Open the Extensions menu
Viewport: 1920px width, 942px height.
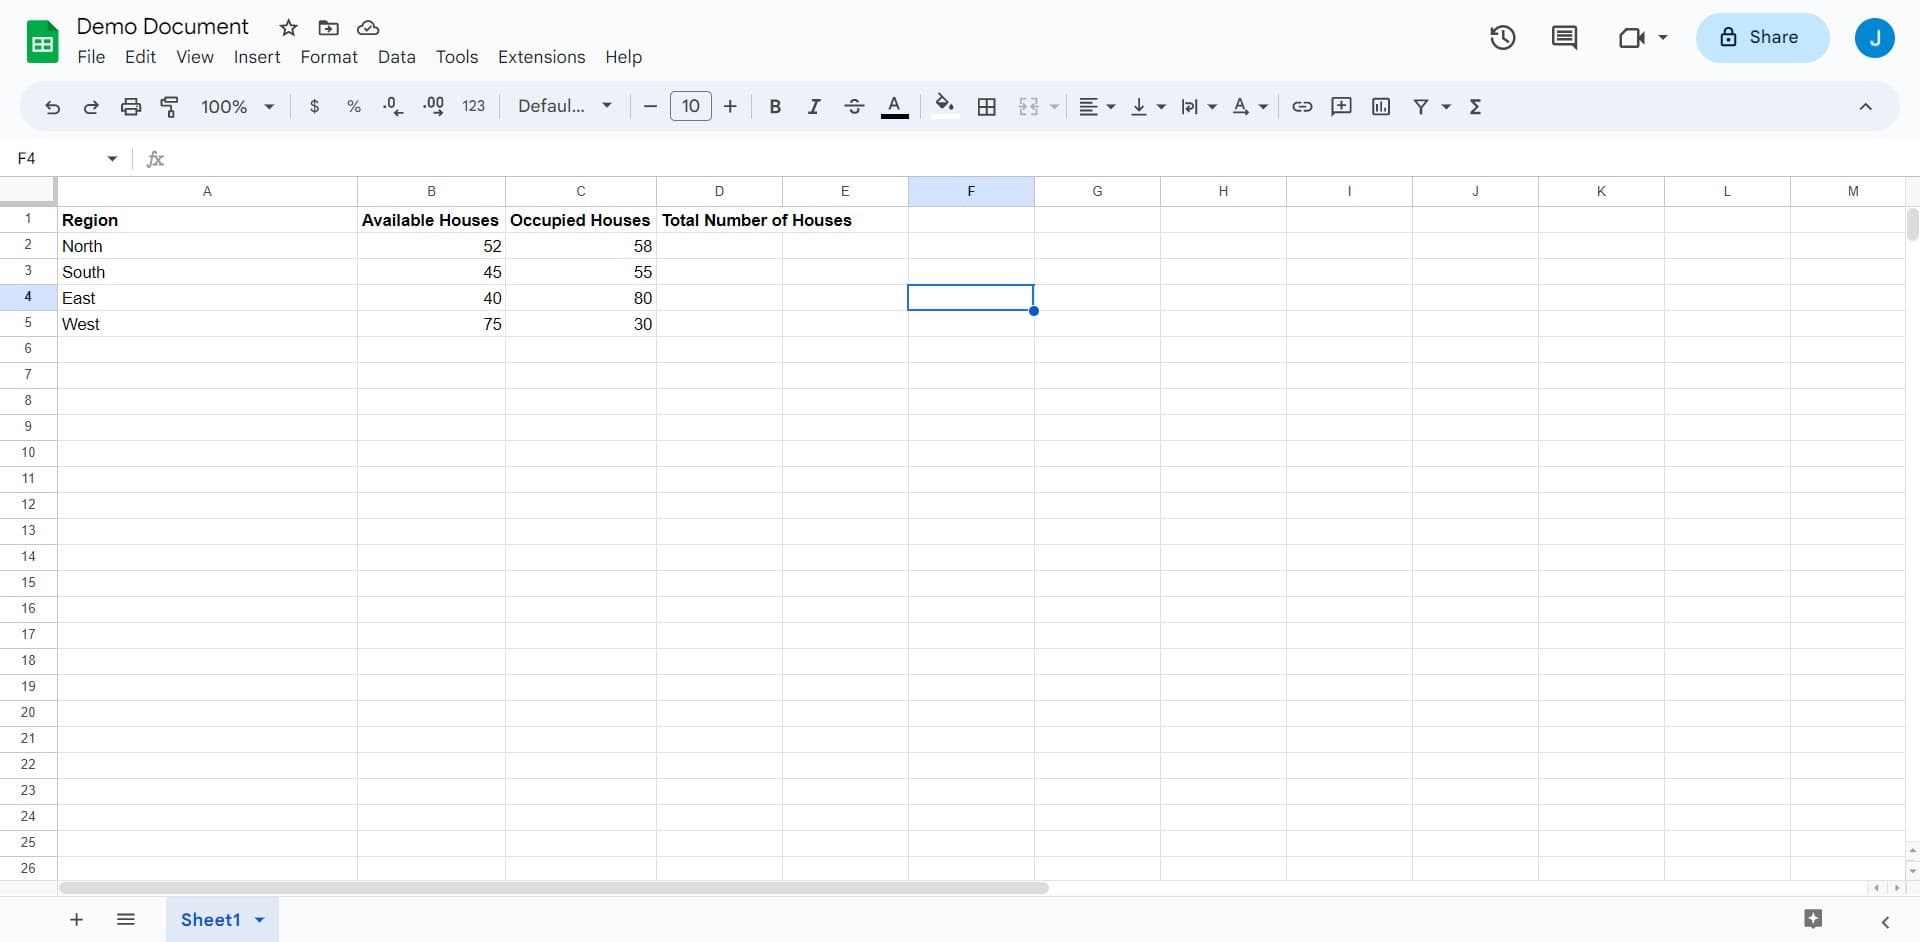(541, 57)
